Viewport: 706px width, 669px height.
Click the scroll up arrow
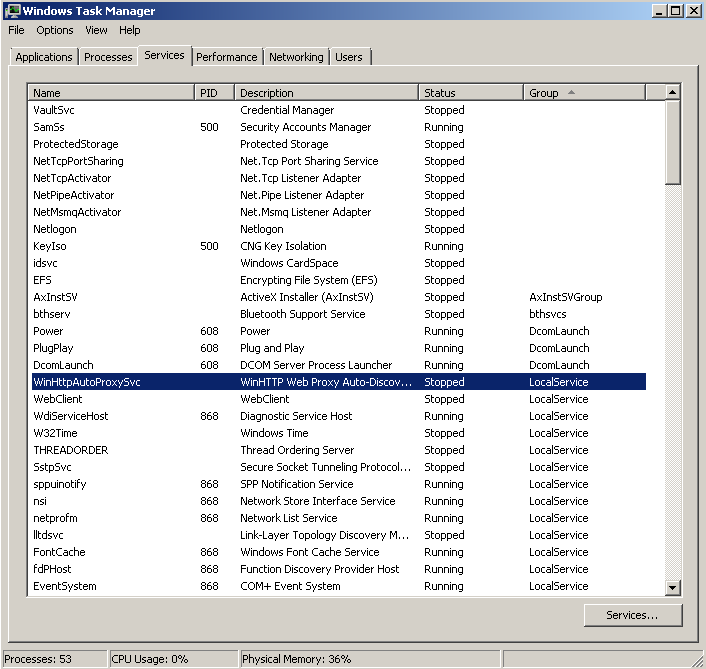(x=672, y=92)
